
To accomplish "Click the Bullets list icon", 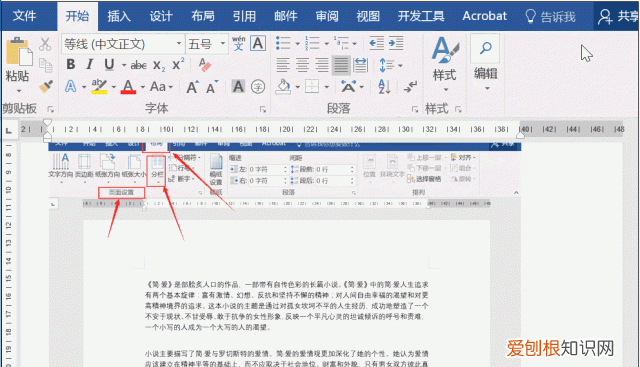I will pos(283,43).
